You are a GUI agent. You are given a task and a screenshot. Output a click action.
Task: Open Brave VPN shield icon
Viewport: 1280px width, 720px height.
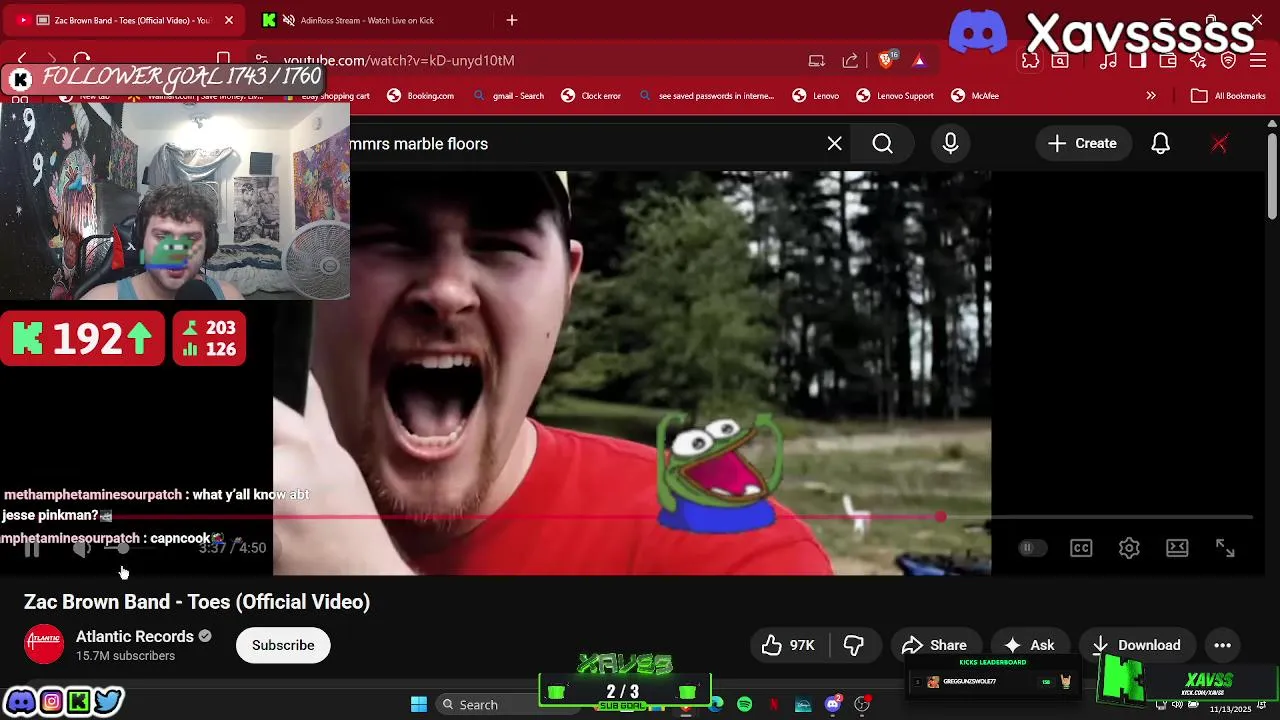tap(1228, 61)
